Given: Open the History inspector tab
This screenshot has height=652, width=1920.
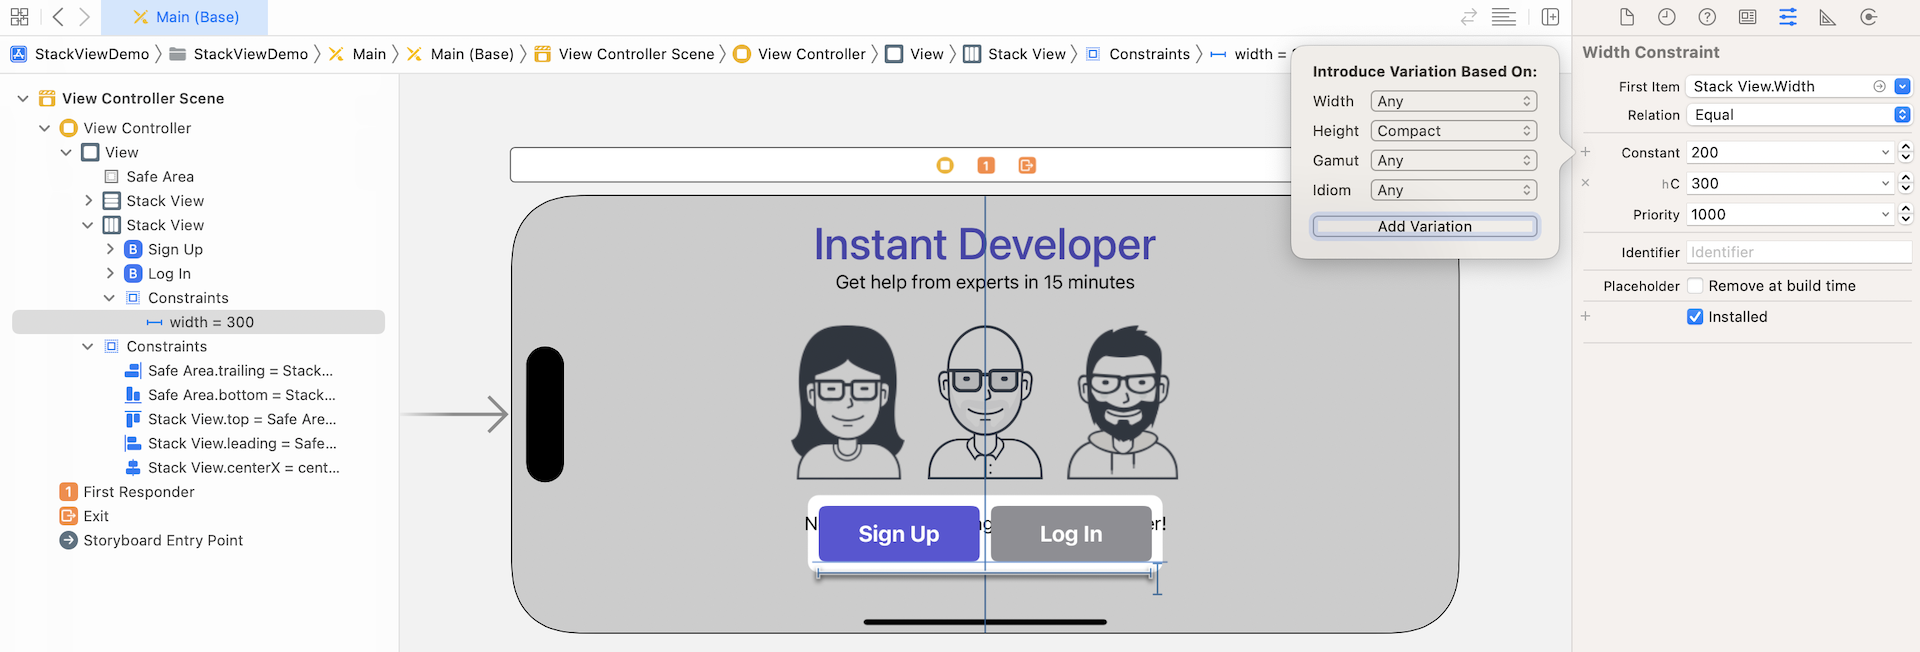Looking at the screenshot, I should 1667,17.
